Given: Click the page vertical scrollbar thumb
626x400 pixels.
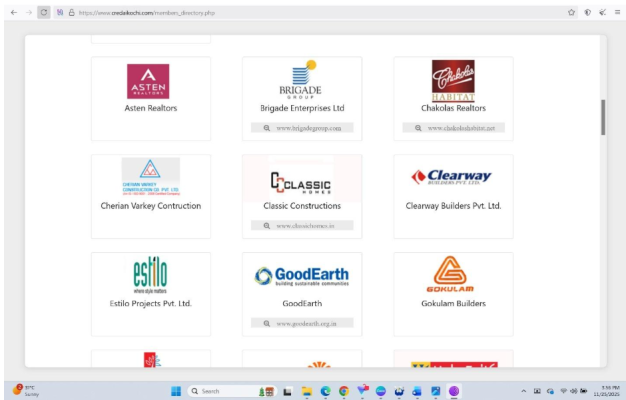Looking at the screenshot, I should [602, 117].
